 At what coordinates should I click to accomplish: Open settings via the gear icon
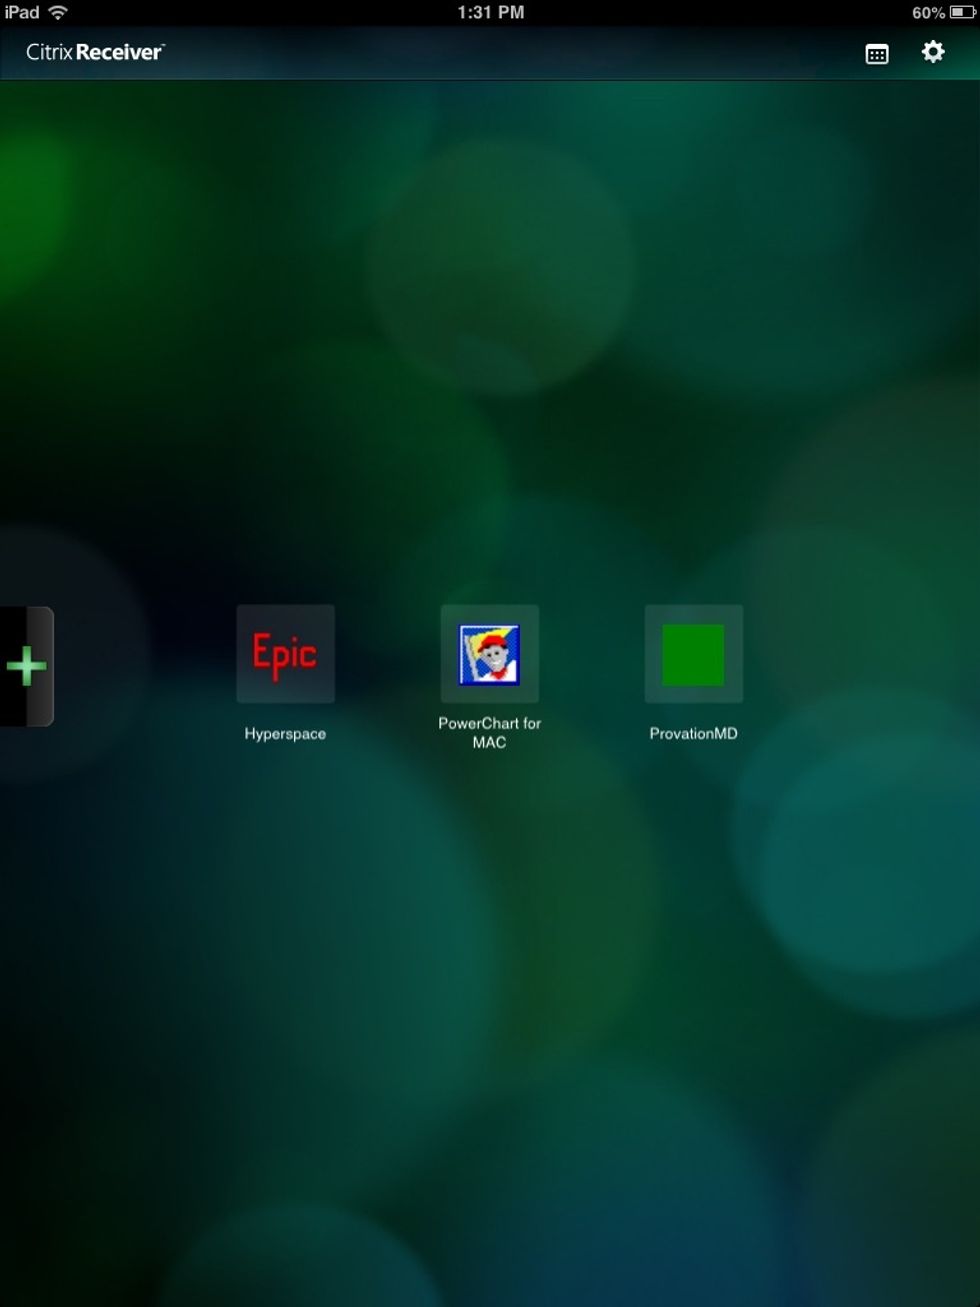coord(932,52)
